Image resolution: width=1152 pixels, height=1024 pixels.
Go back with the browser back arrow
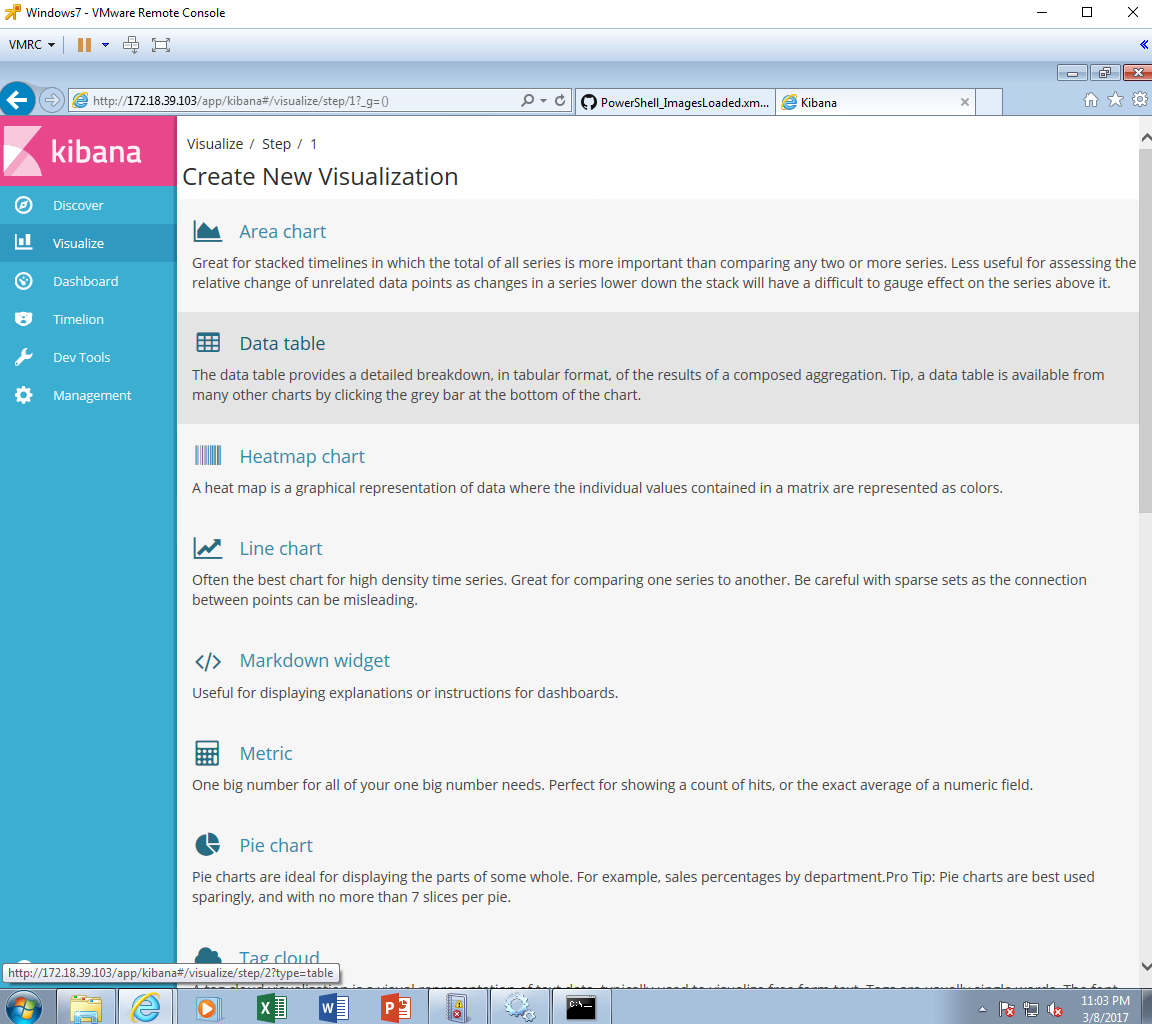coord(18,100)
